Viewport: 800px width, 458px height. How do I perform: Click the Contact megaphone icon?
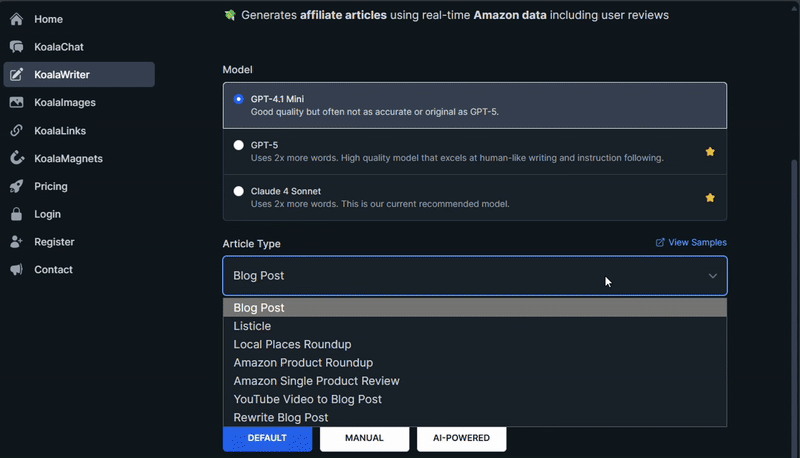point(16,270)
